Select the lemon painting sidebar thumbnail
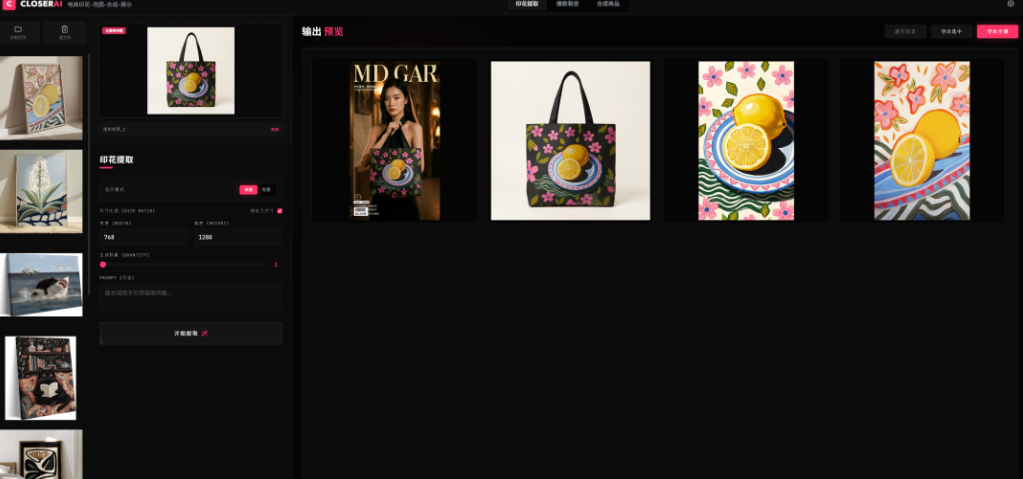Screen dimensions: 1023x479 tap(41, 98)
